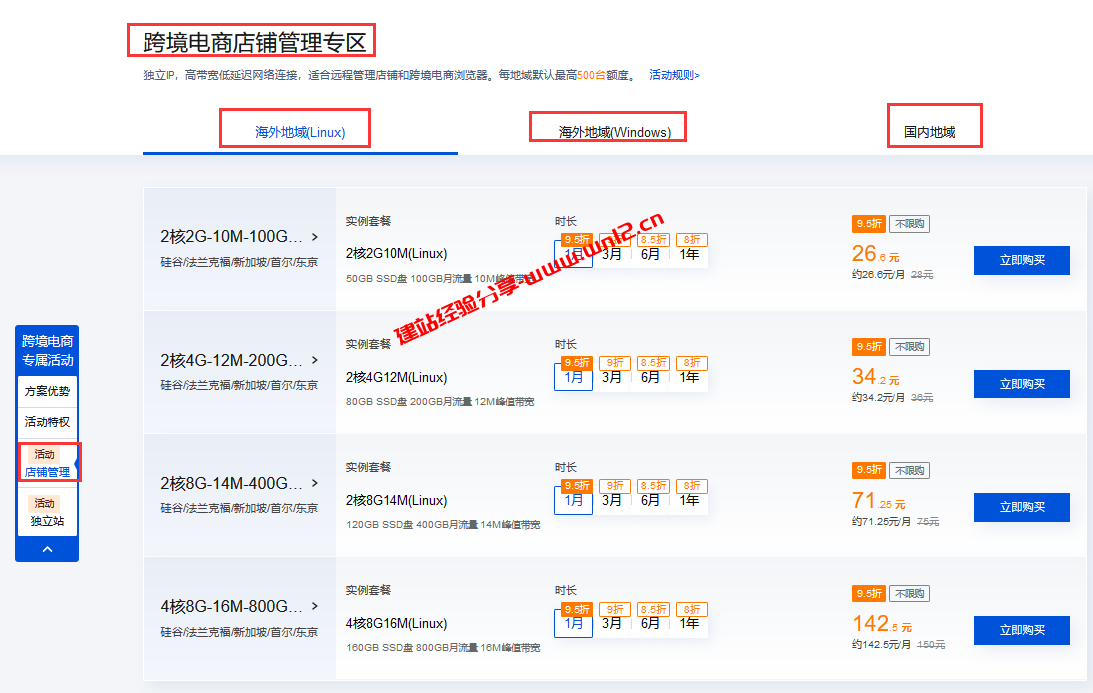Switch to the 海外地域(Windows) tab
The image size is (1093, 693).
607,128
